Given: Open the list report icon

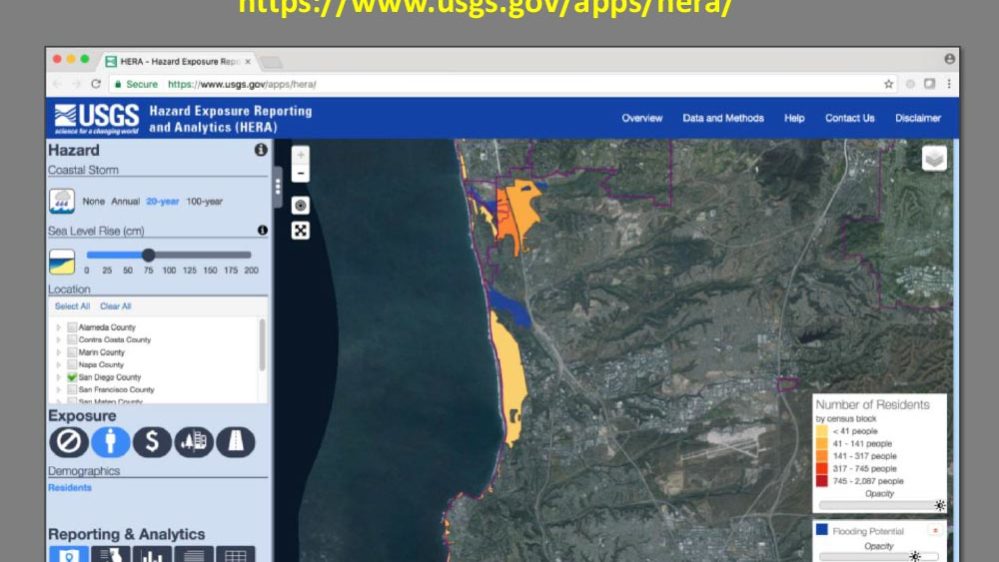Looking at the screenshot, I should pos(194,554).
